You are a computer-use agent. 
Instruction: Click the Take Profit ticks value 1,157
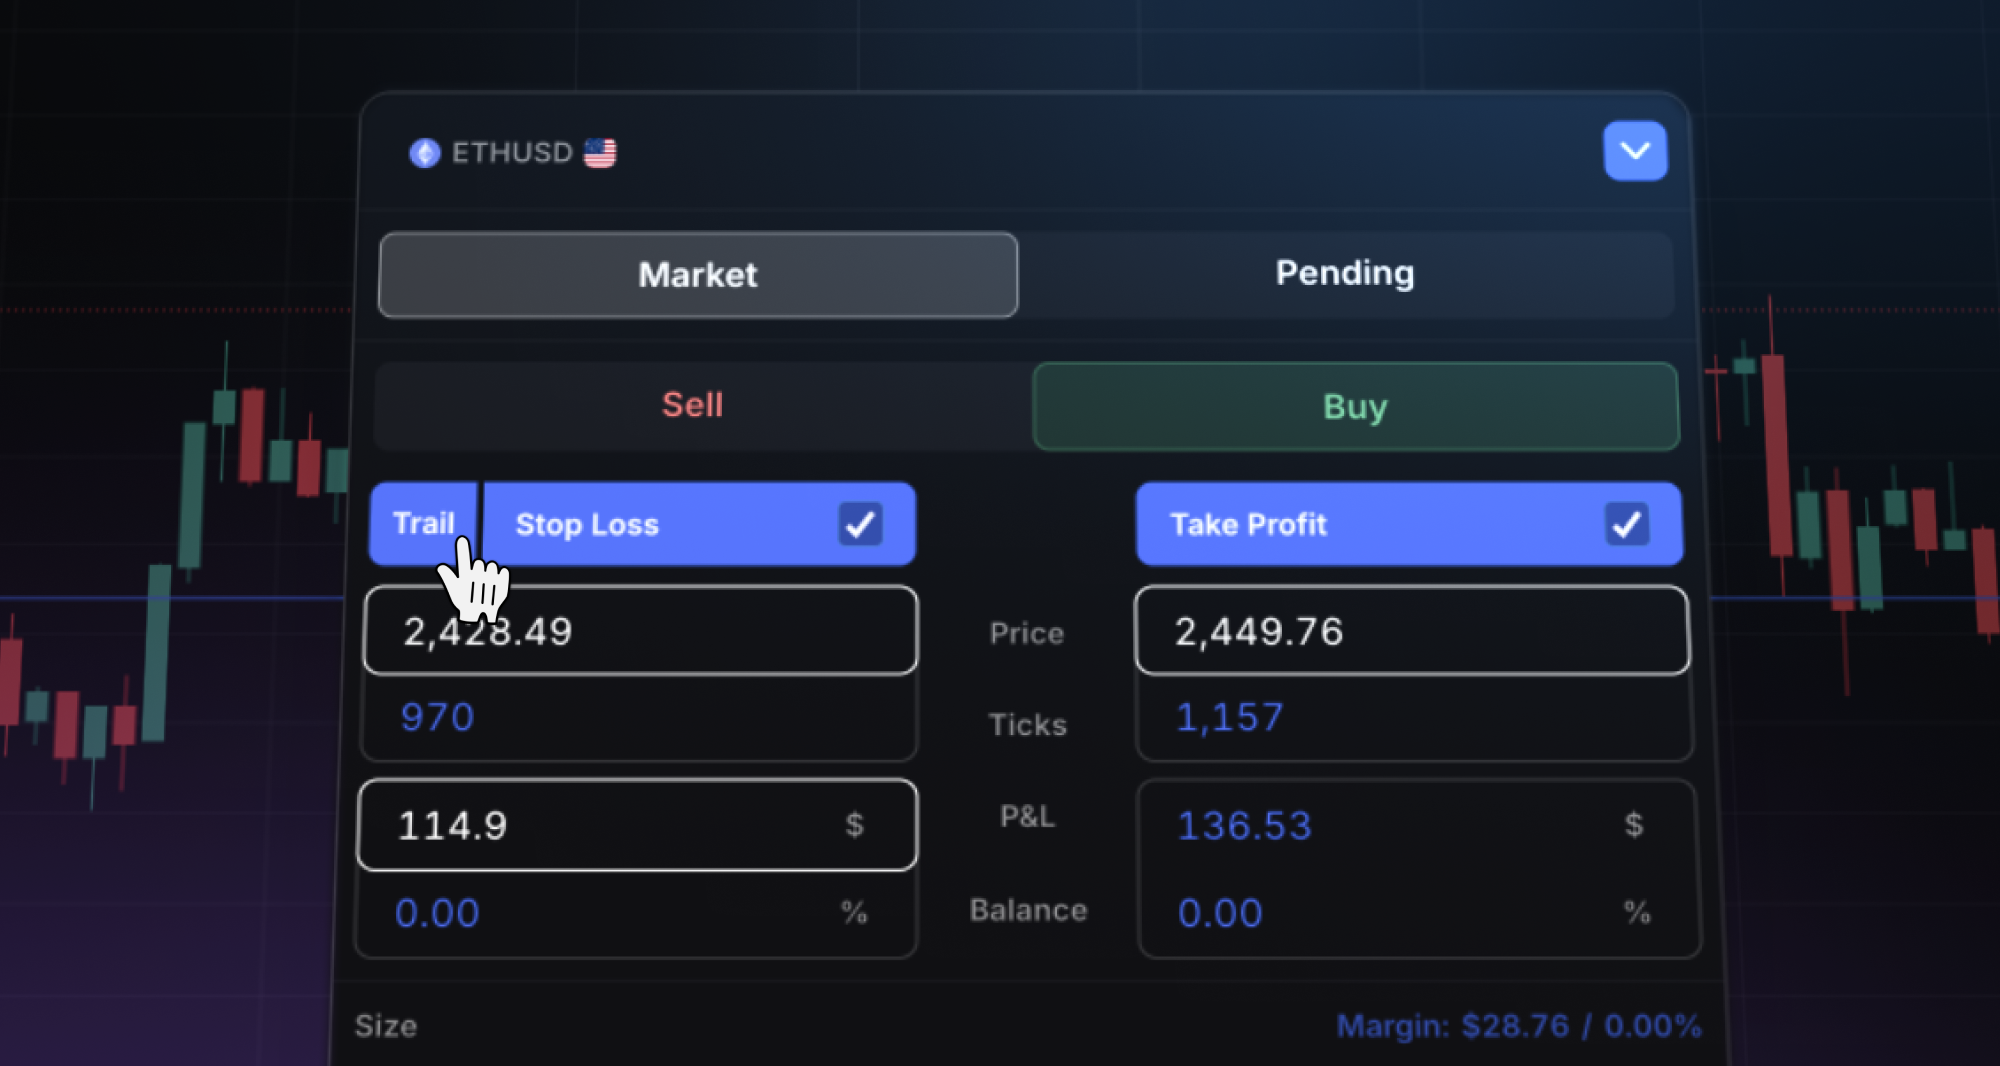point(1229,716)
